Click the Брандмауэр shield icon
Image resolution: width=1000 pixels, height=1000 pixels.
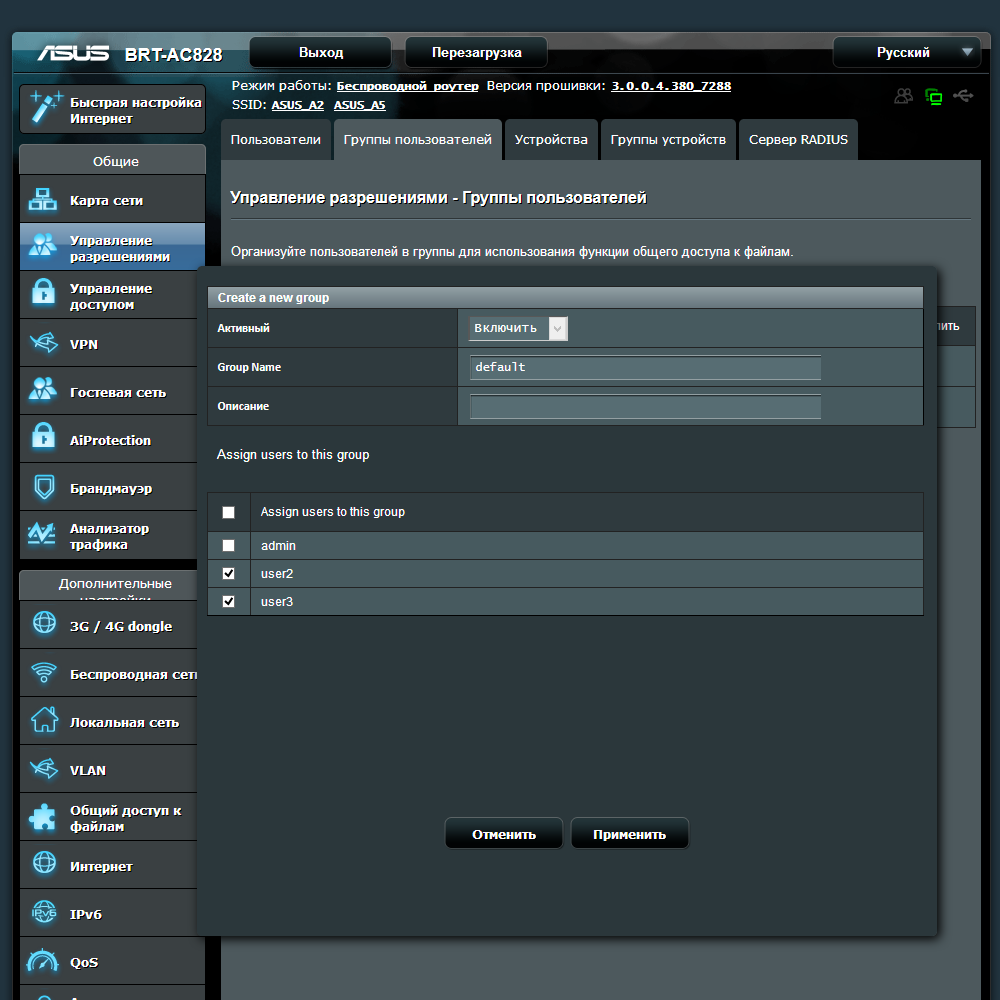[x=44, y=488]
